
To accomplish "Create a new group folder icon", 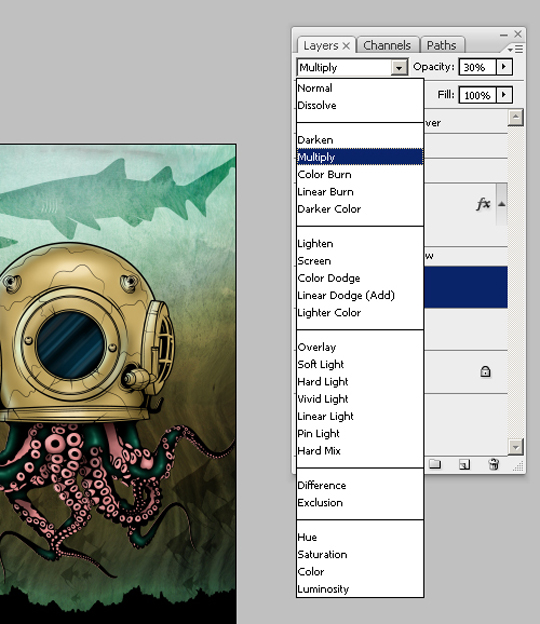I will tap(435, 464).
